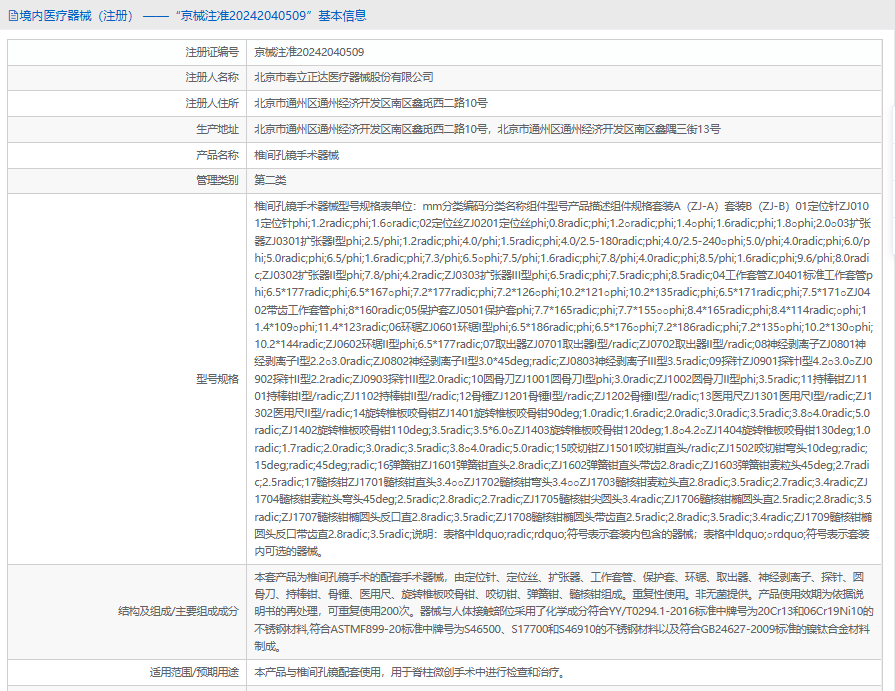Select the company name 北京市春立正达医疗器械股份有限公司

[344, 78]
